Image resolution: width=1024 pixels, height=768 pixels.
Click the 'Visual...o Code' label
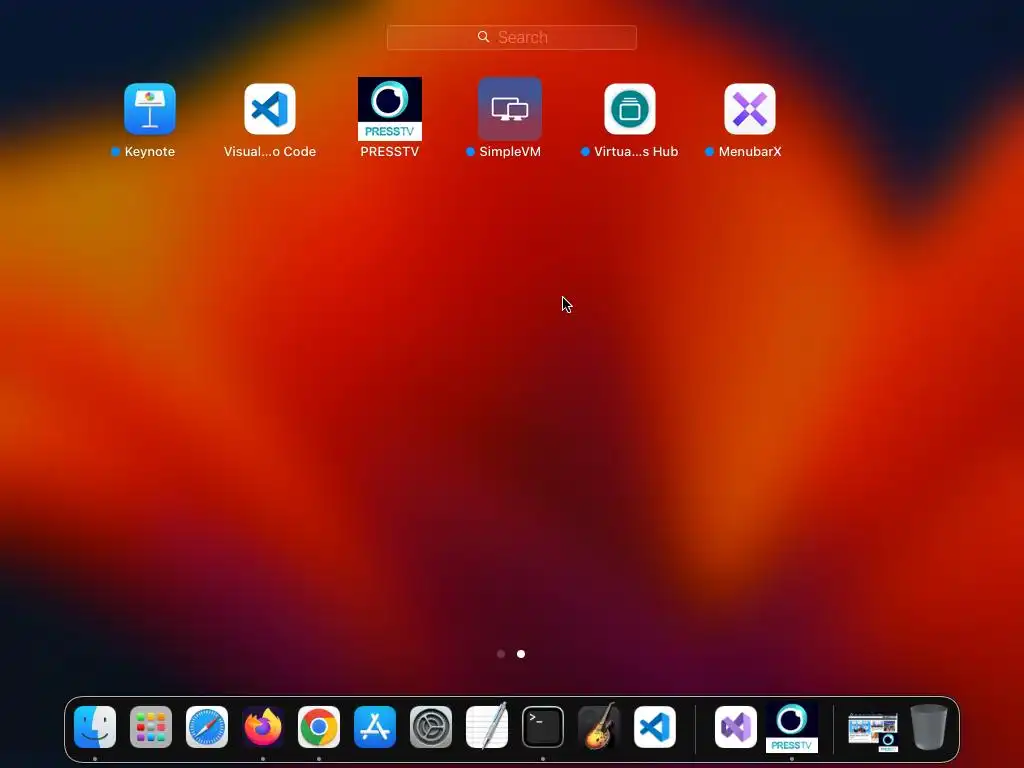[270, 152]
